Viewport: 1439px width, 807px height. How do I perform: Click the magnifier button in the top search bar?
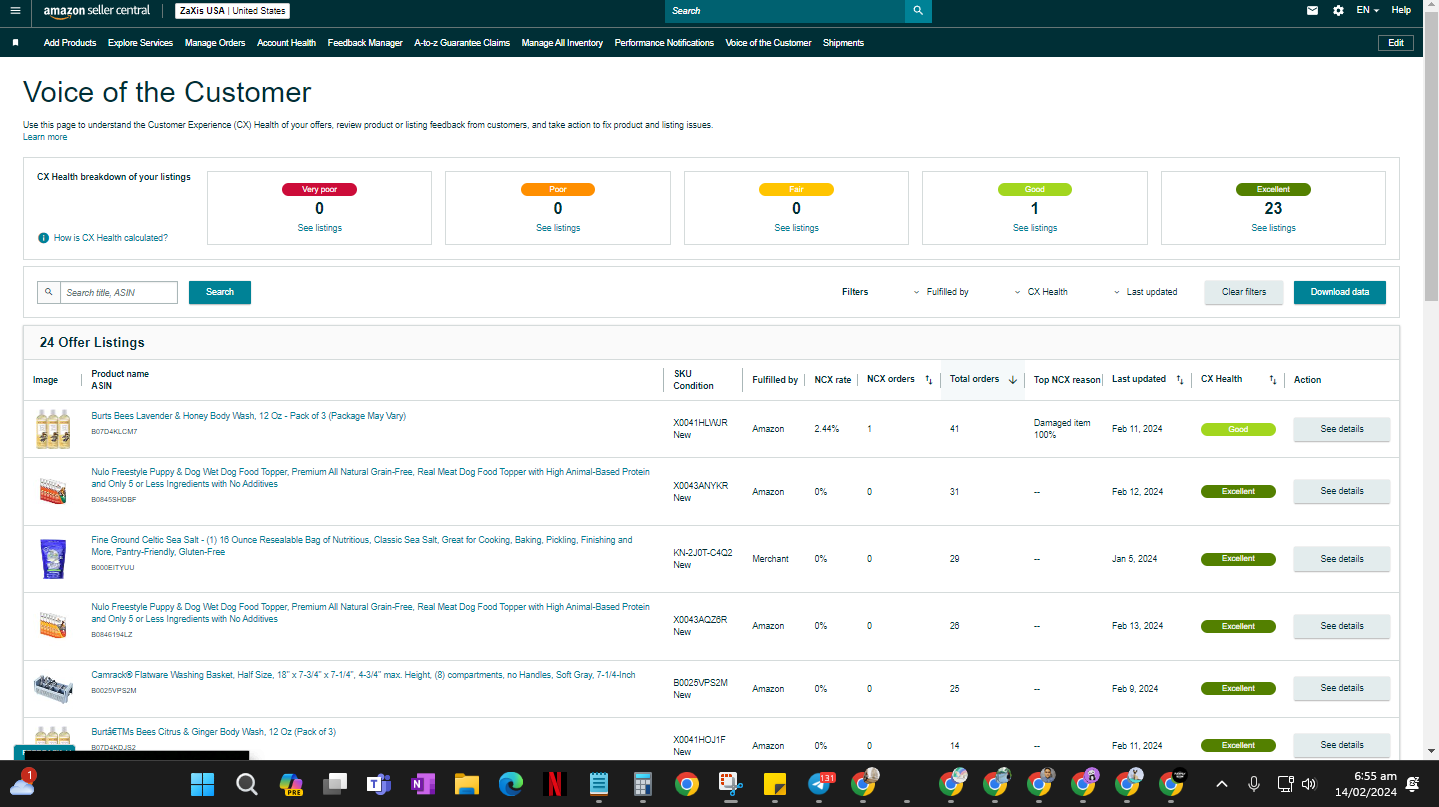[918, 11]
